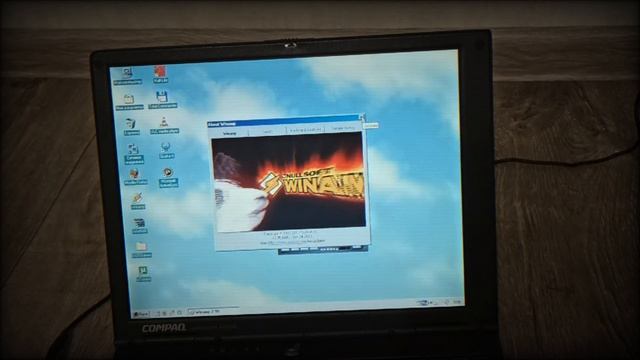The width and height of the screenshot is (640, 360).
Task: Open the network places desktop icon
Action: (134, 153)
